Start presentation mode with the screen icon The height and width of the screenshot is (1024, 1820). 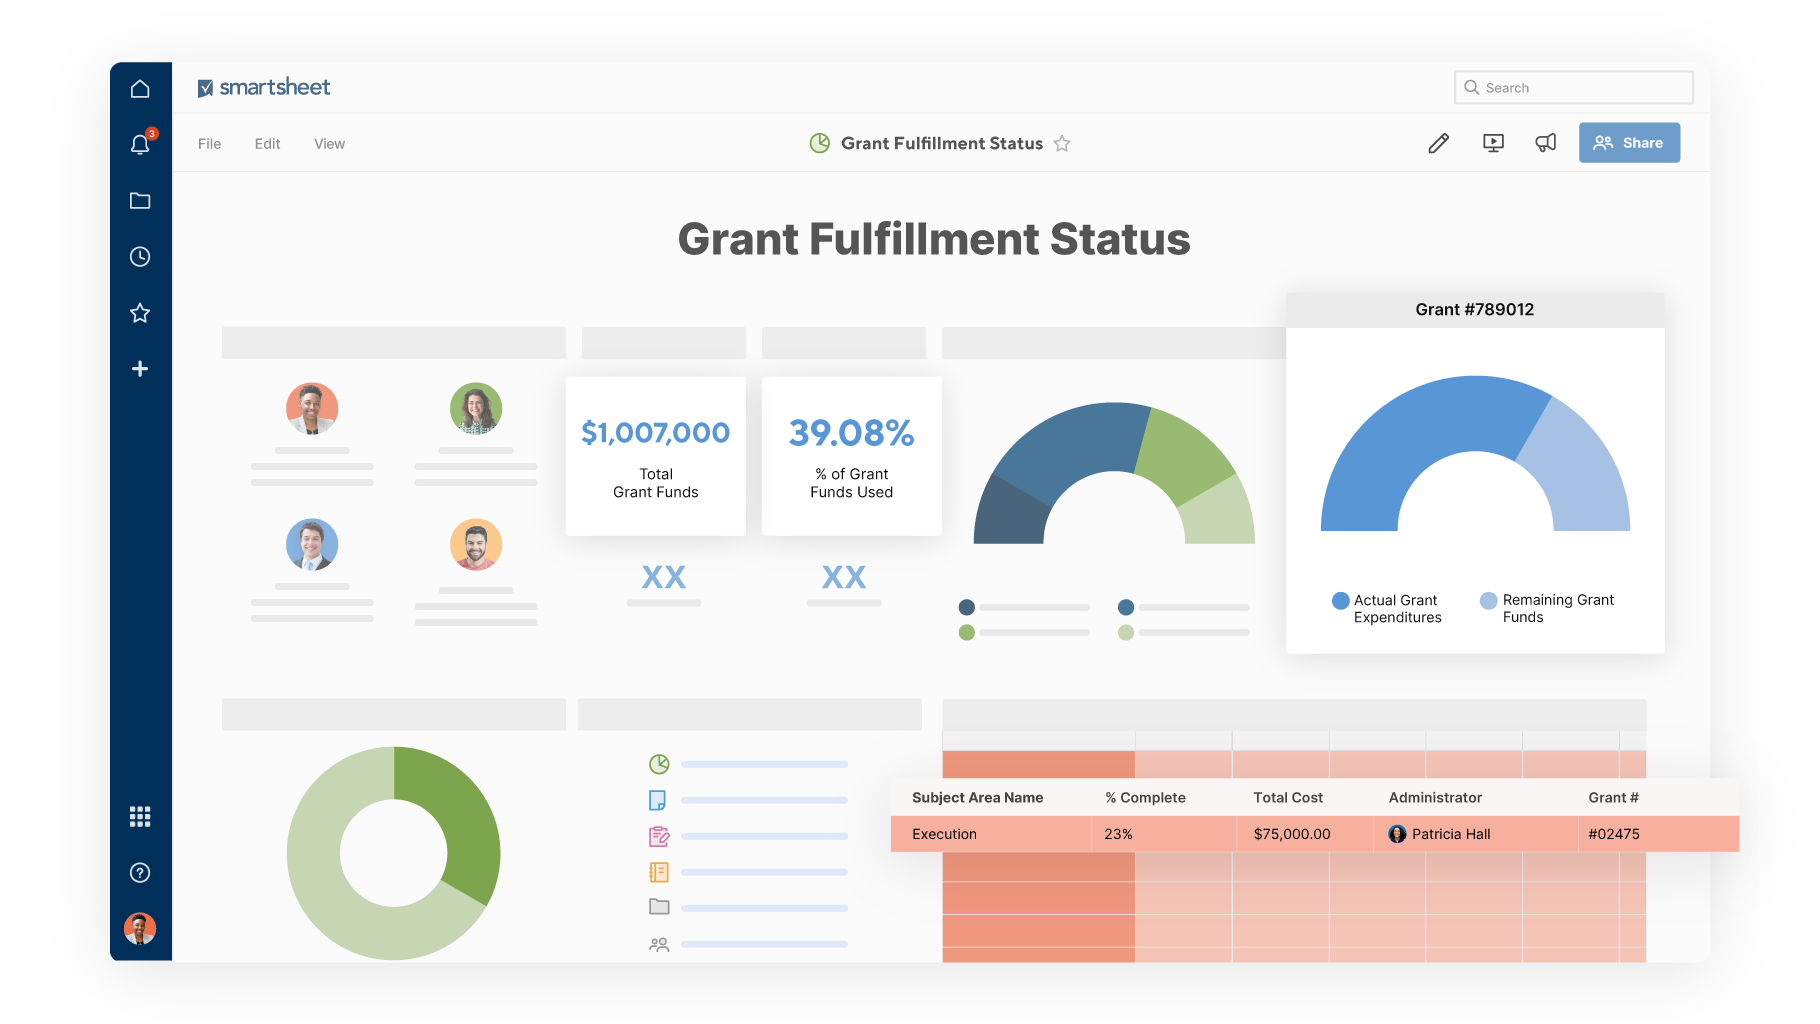[x=1493, y=143]
